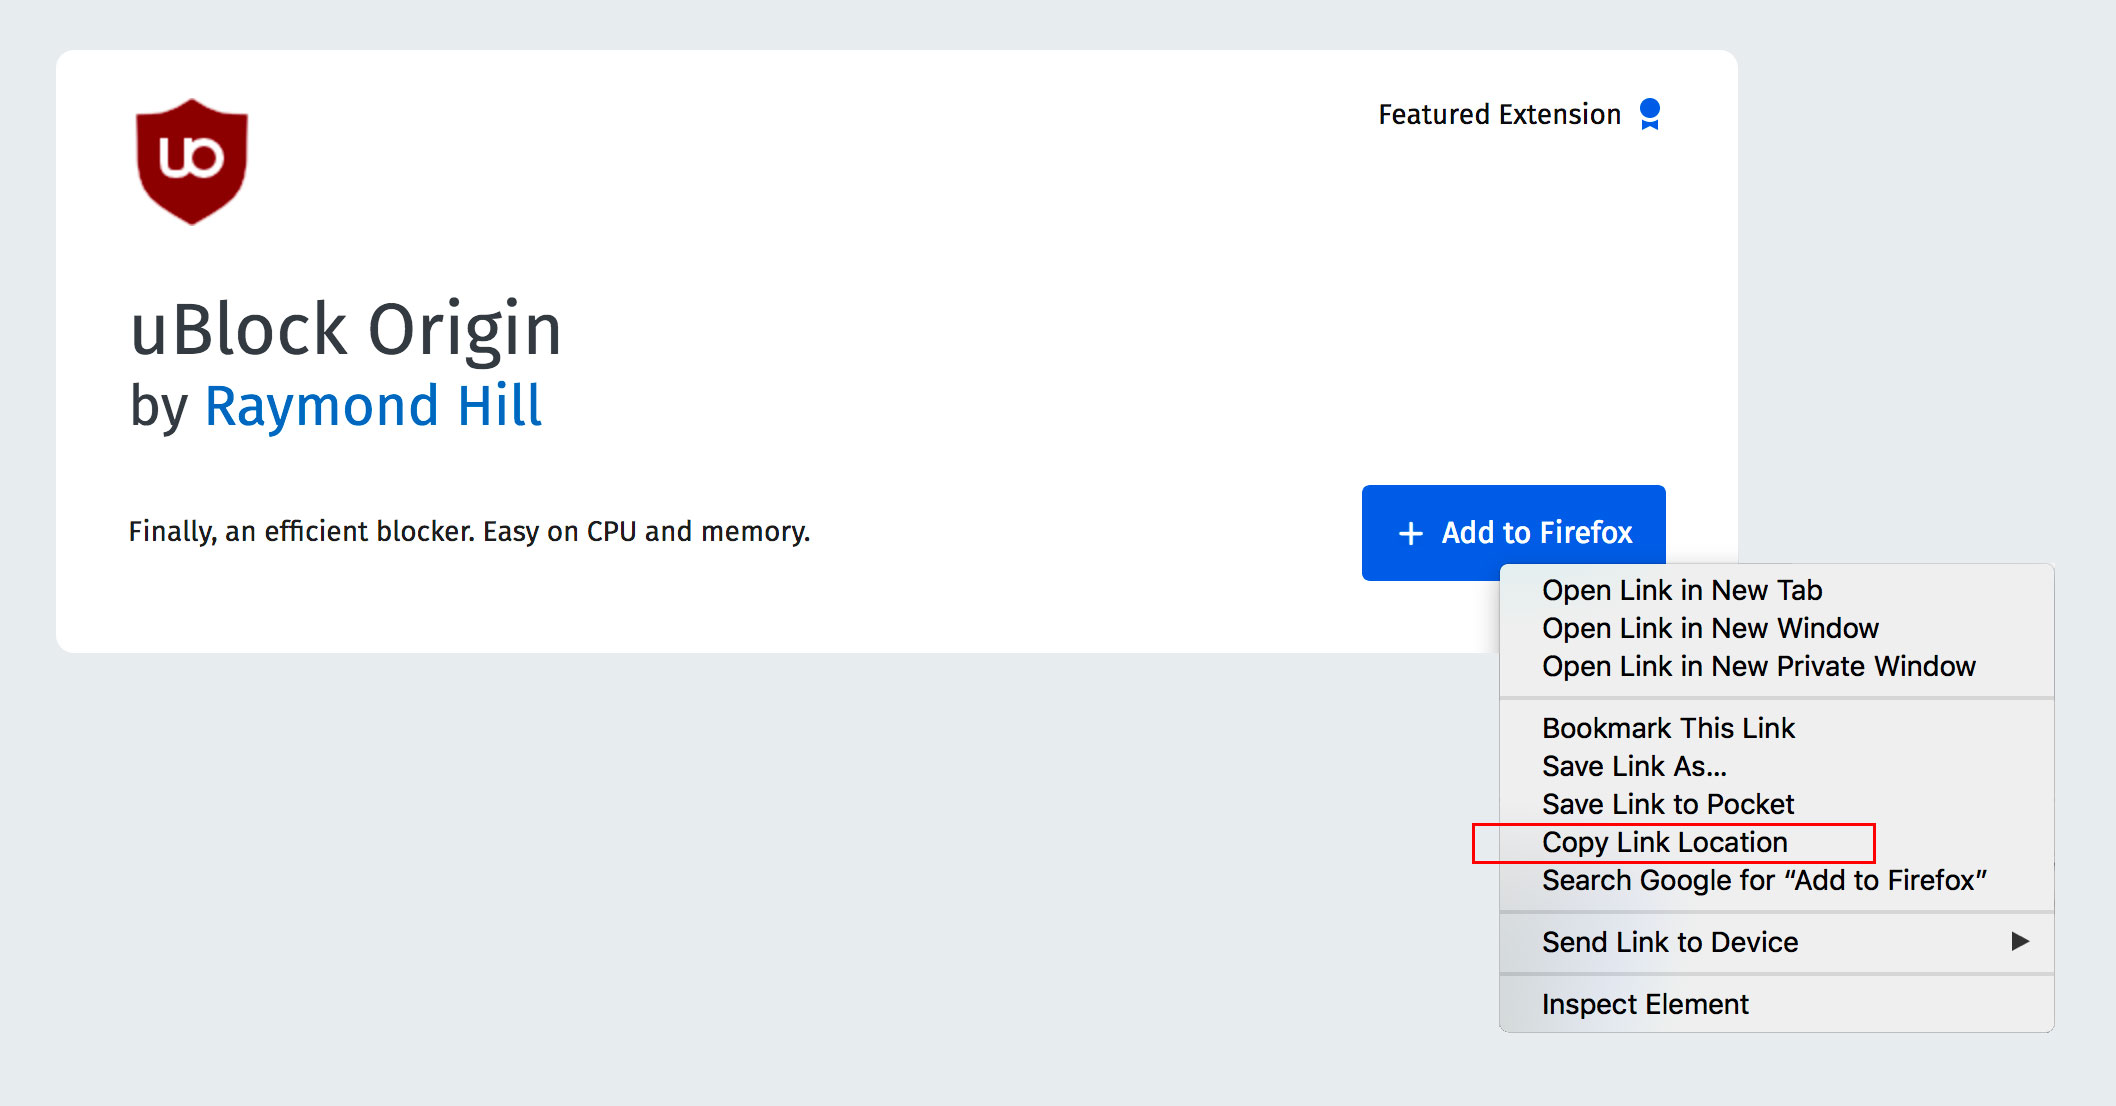Click Save Link to Pocket
This screenshot has height=1106, width=2116.
coord(1667,804)
